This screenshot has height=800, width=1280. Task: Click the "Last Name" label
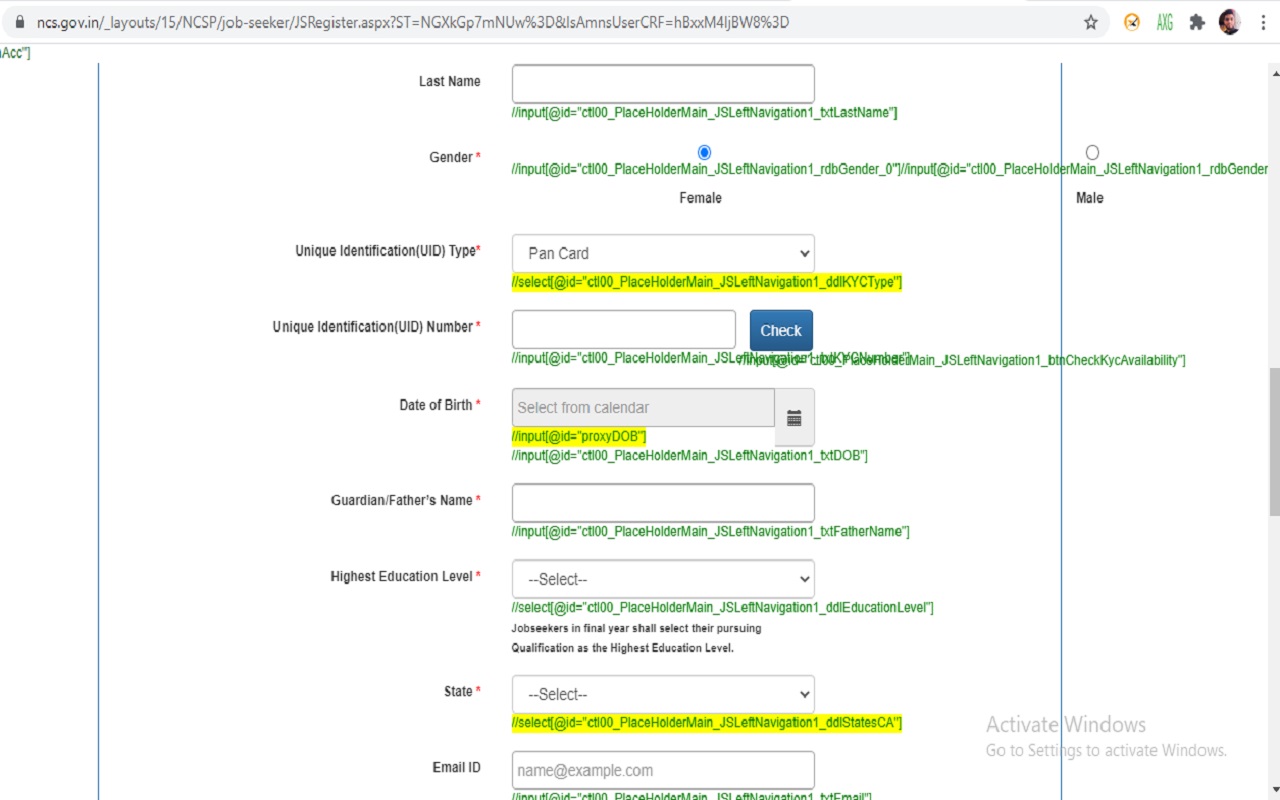[x=449, y=81]
